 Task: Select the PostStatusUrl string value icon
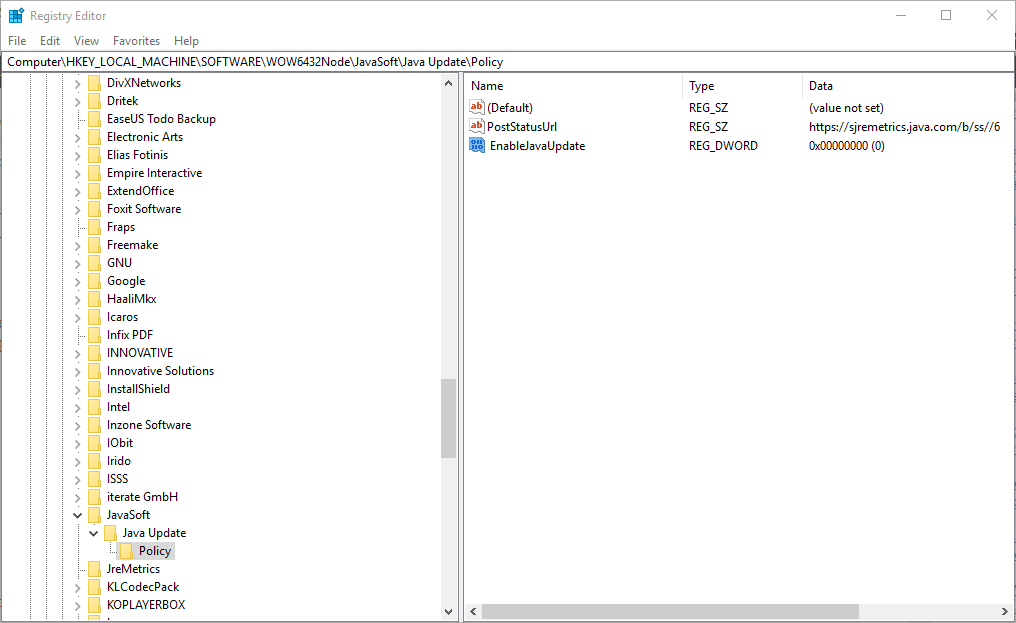(x=477, y=126)
